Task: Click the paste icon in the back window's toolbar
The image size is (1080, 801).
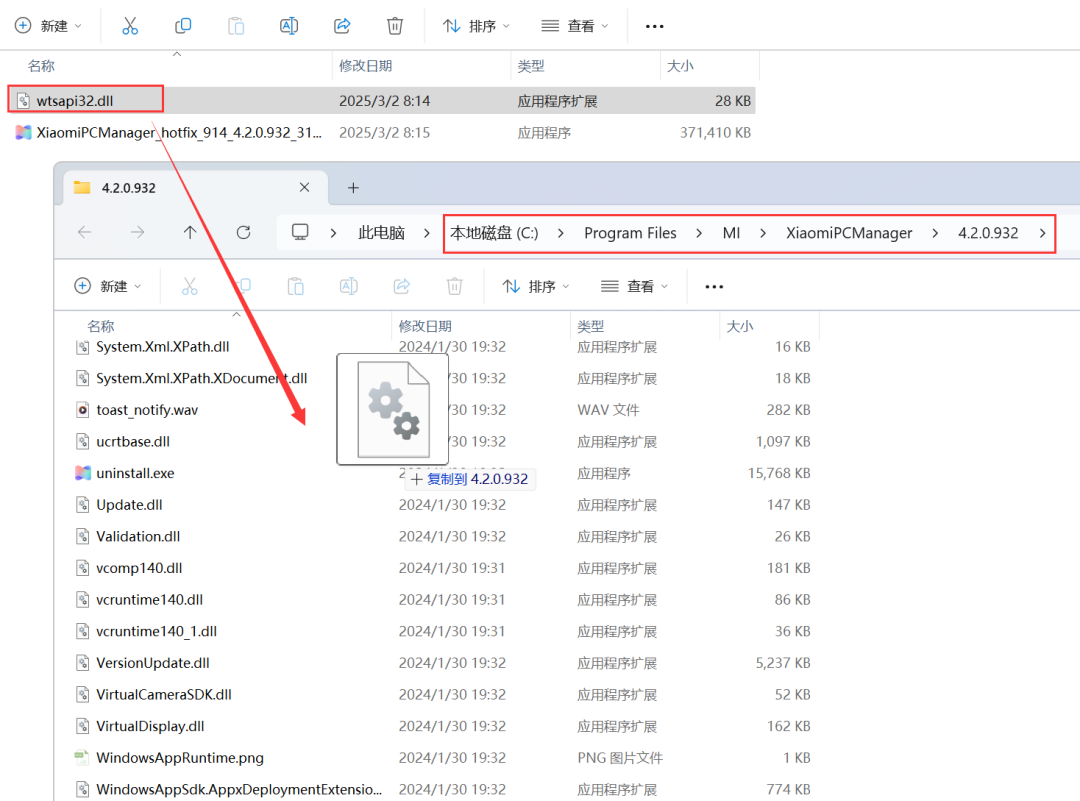Action: tap(236, 26)
